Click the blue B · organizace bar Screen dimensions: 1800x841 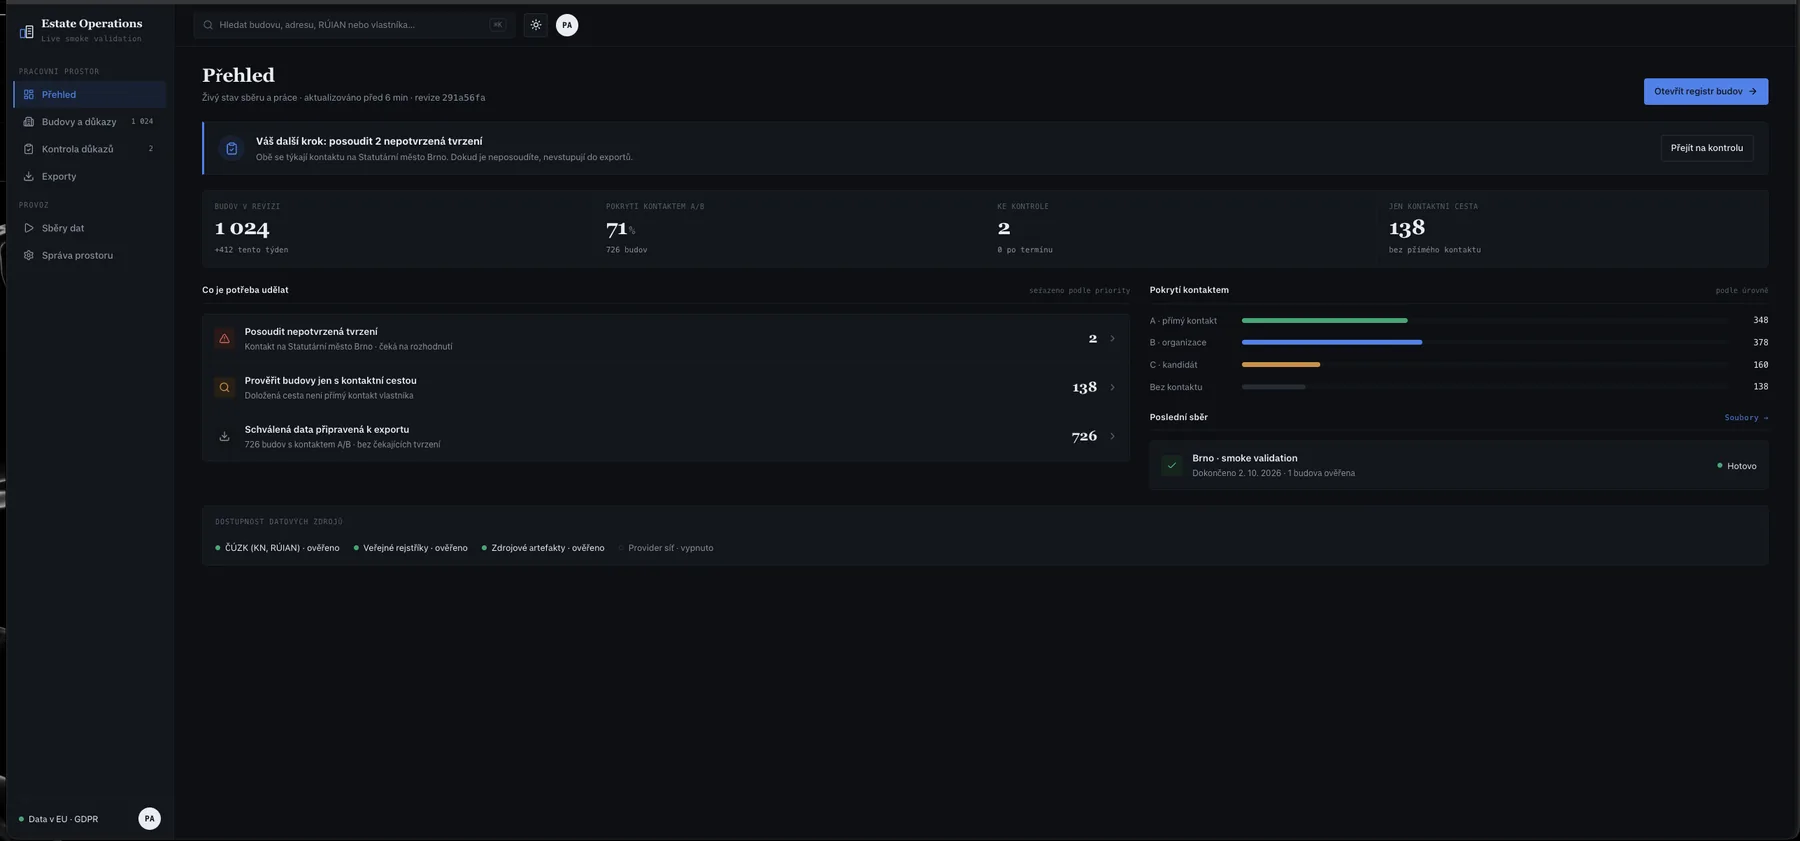1332,342
